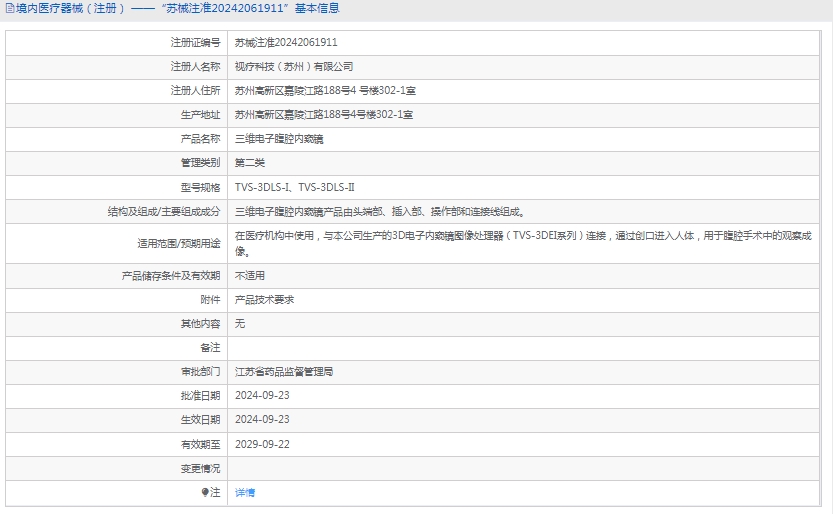Click the registrant address value cell

(x=325, y=91)
